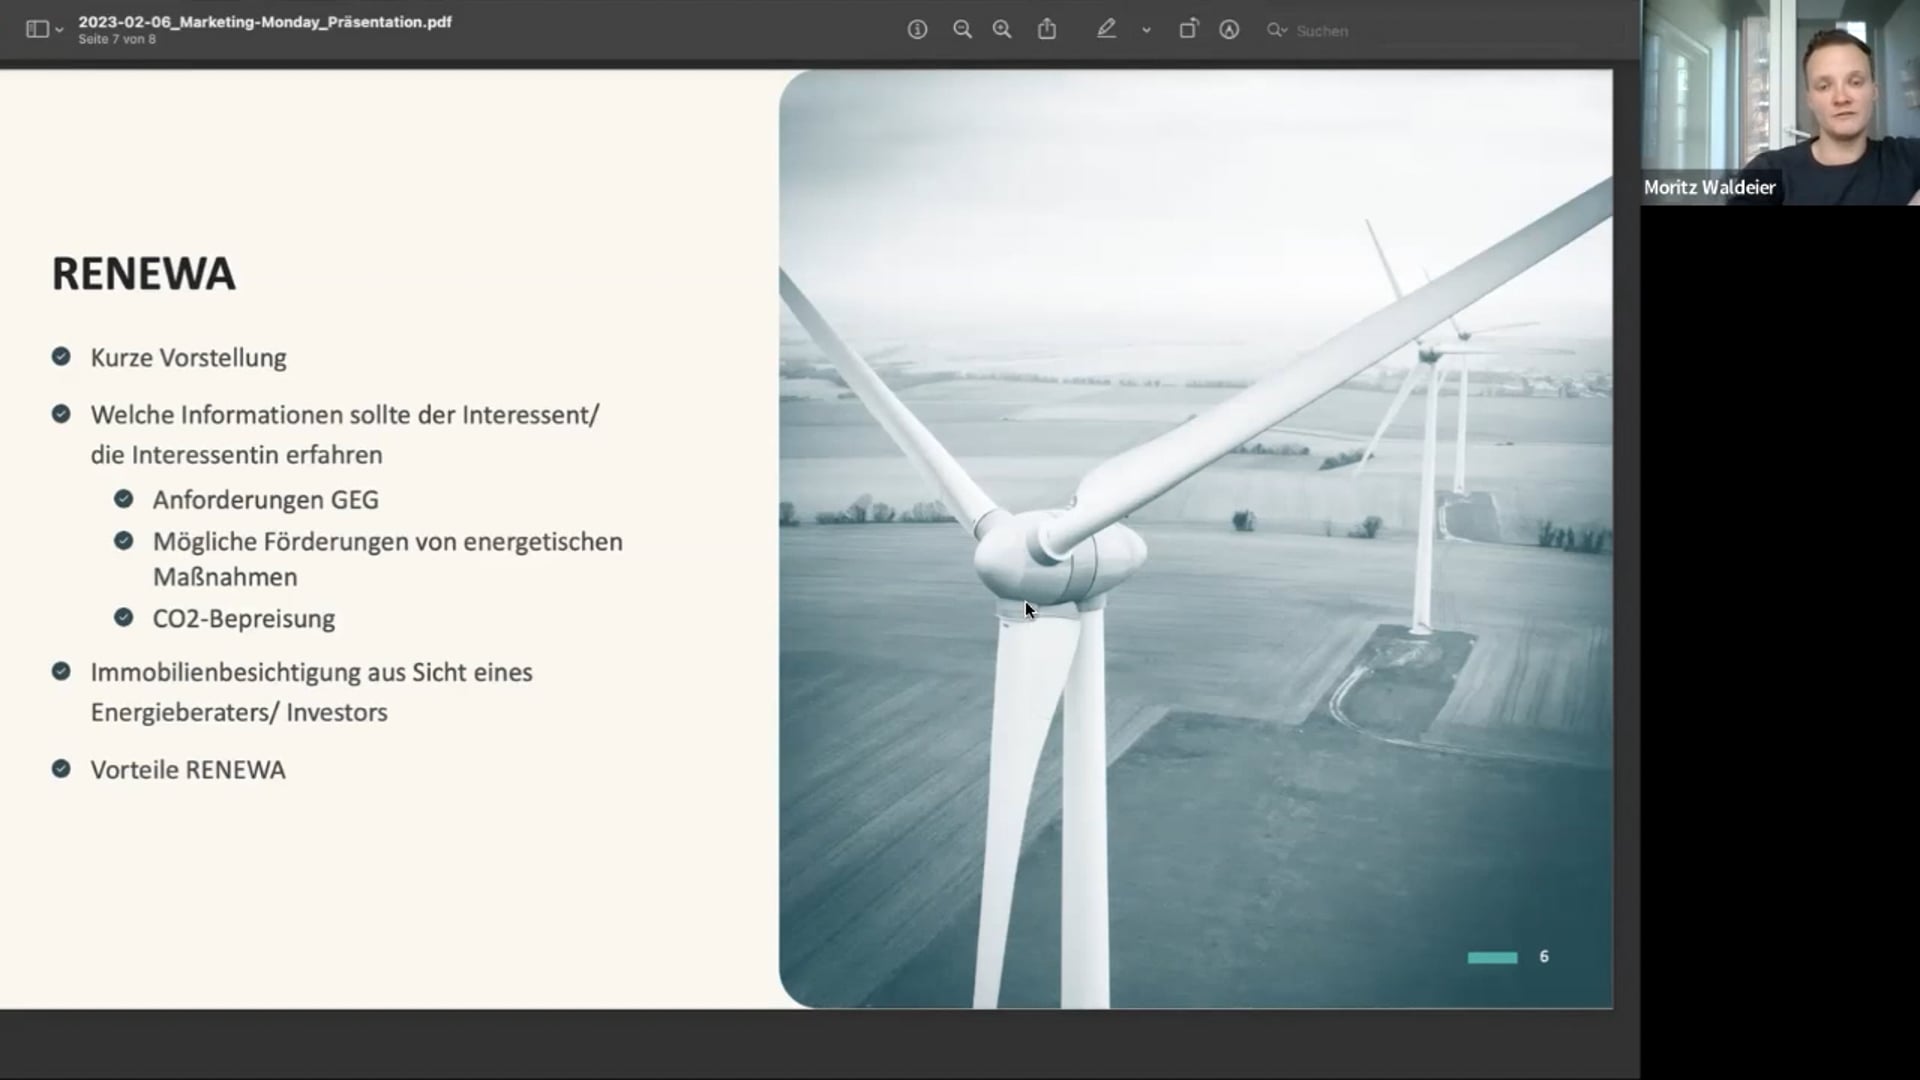The height and width of the screenshot is (1080, 1920).
Task: Click checkmark bullet beside 'Vorteile RENEWA'
Action: (61, 768)
